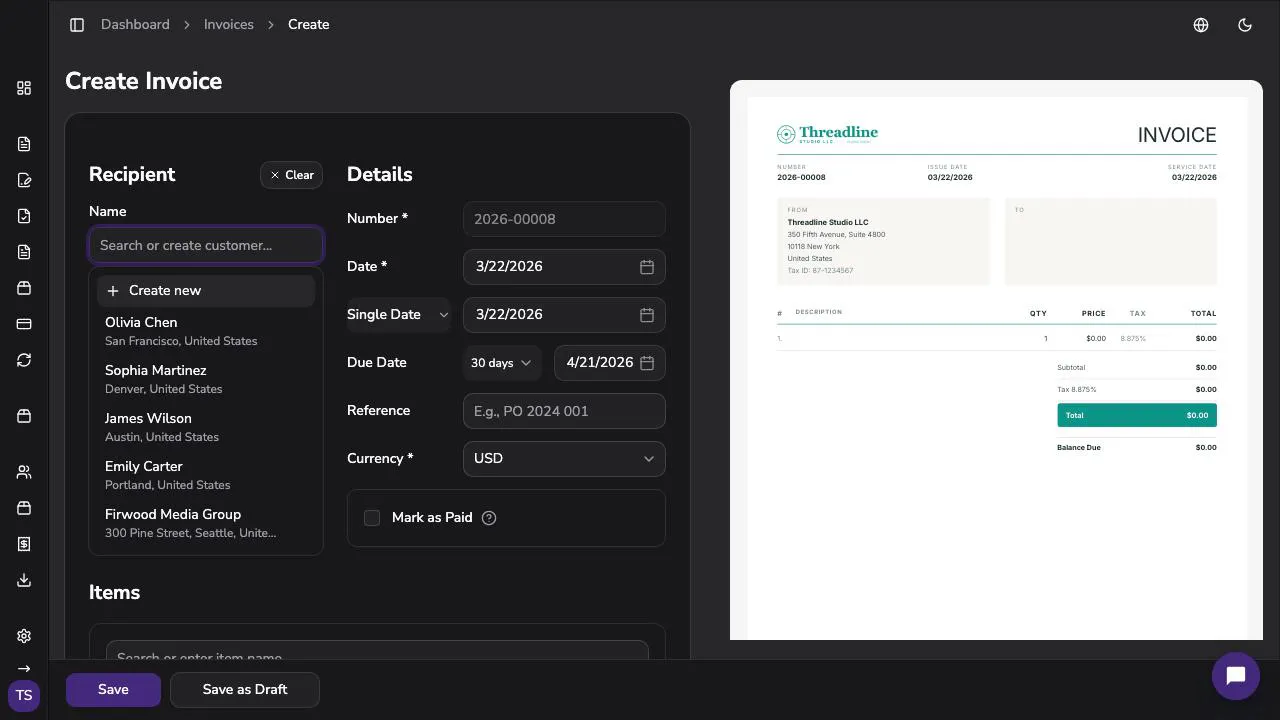Image resolution: width=1280 pixels, height=720 pixels.
Task: Choose James Wilson from customer list
Action: pyautogui.click(x=206, y=427)
